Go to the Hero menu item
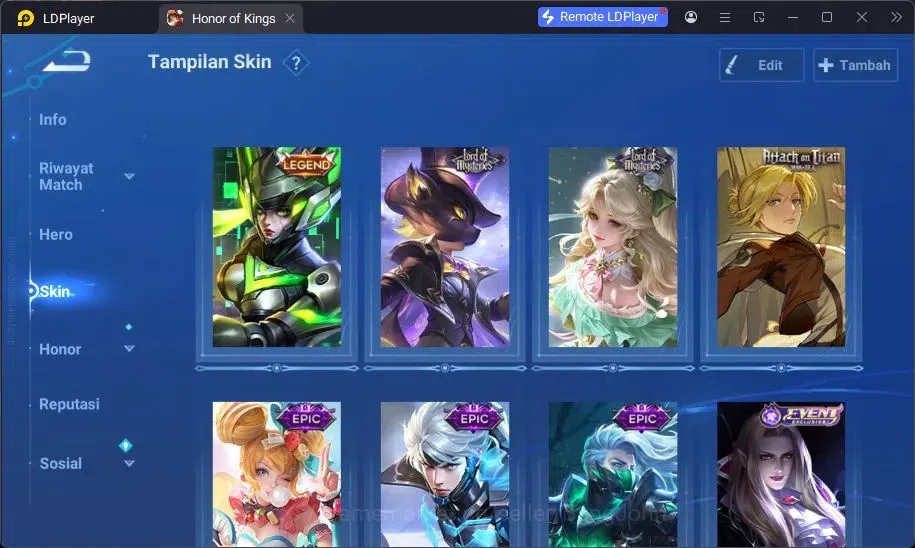 [56, 235]
